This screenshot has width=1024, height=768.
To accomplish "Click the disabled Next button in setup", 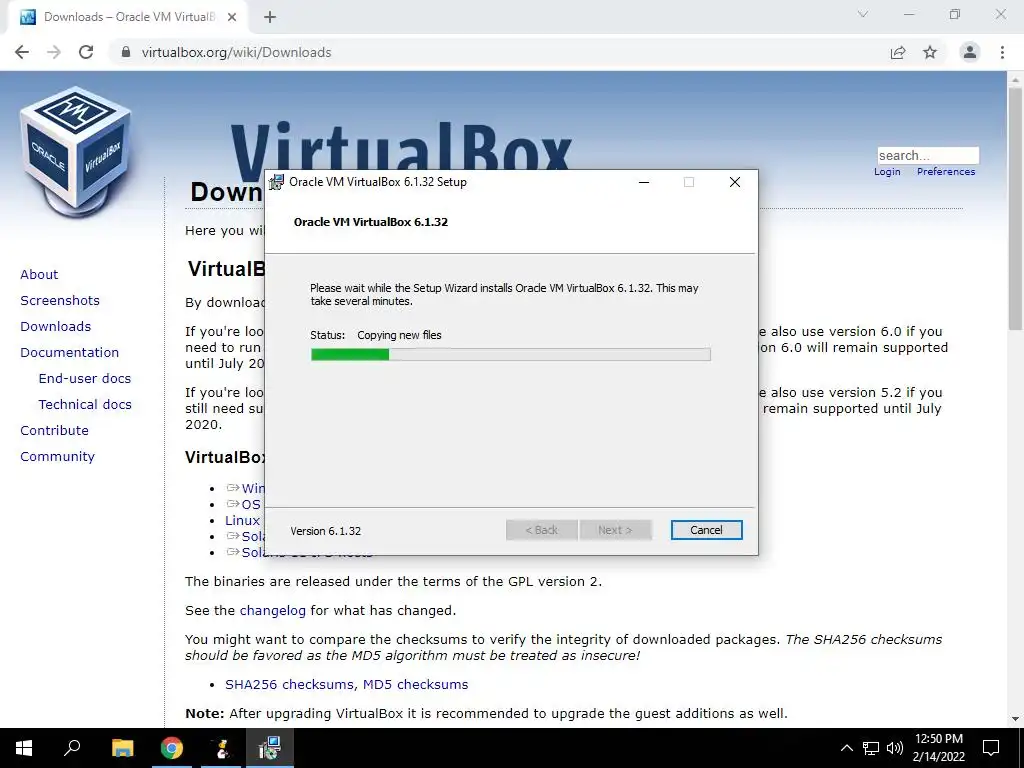I will pyautogui.click(x=615, y=530).
